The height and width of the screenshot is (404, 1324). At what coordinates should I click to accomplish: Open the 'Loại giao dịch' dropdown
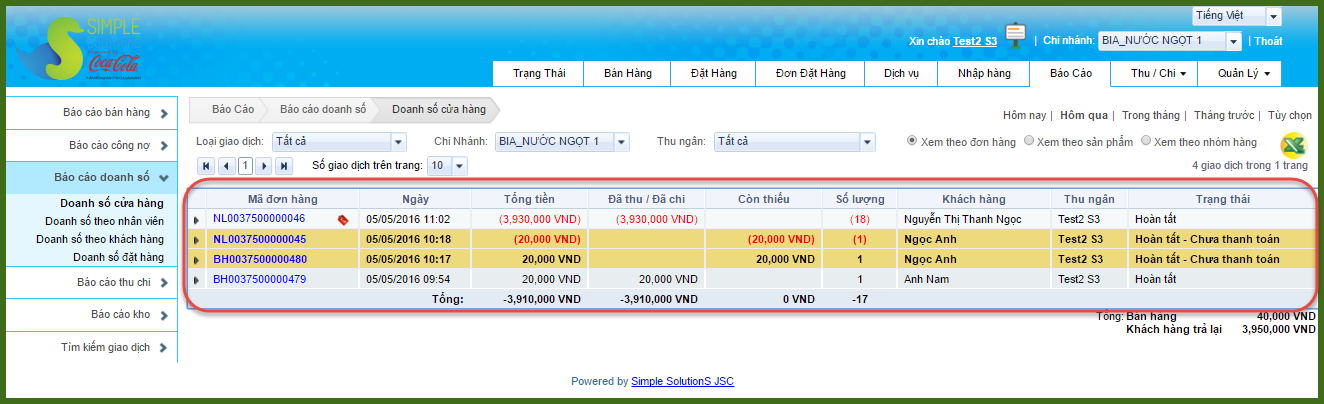pyautogui.click(x=399, y=142)
